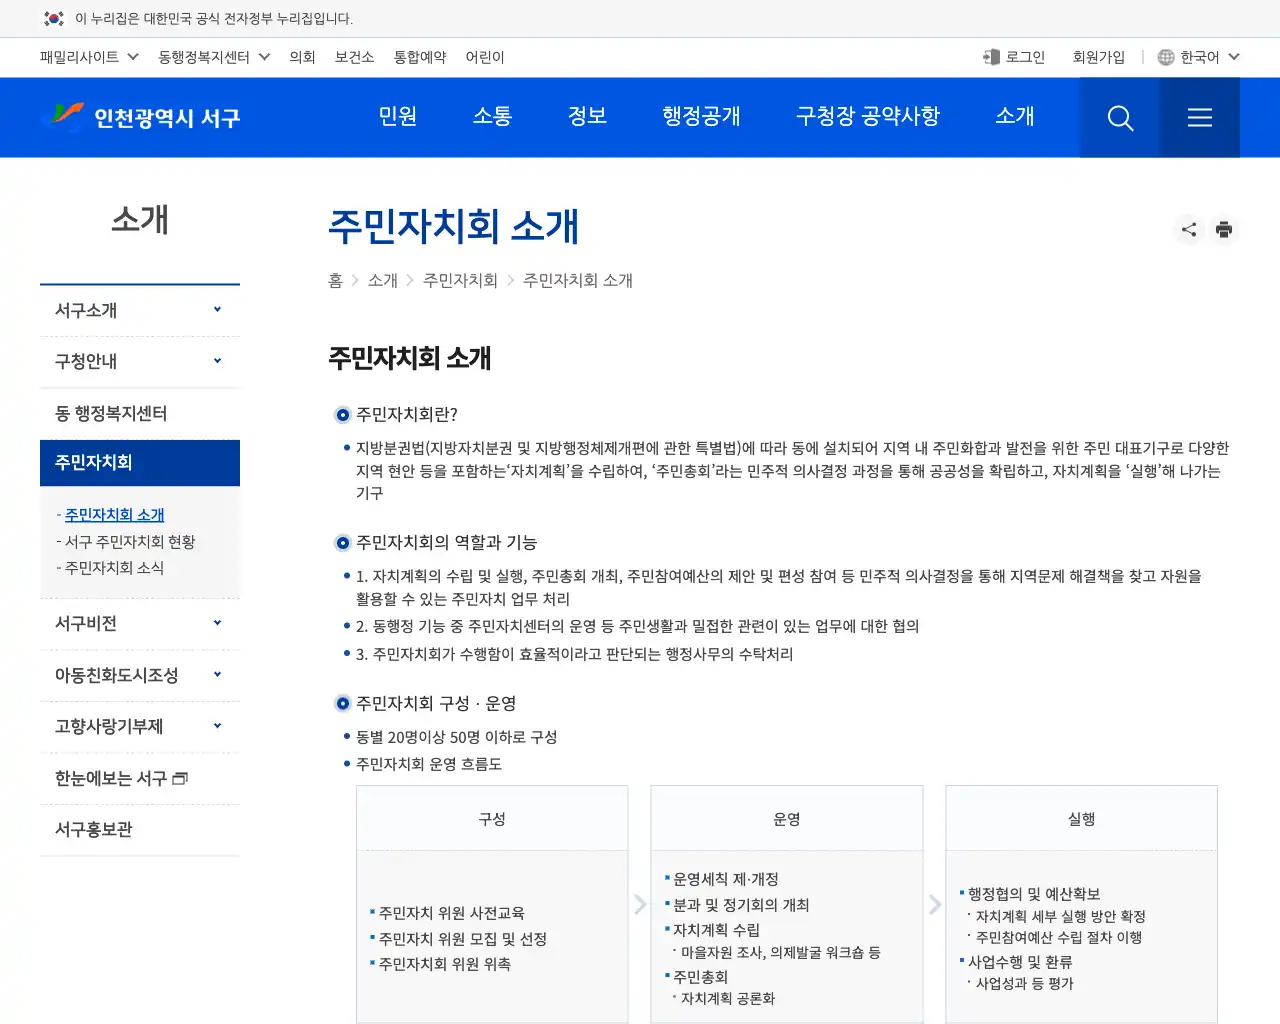Open the site search

(1119, 117)
